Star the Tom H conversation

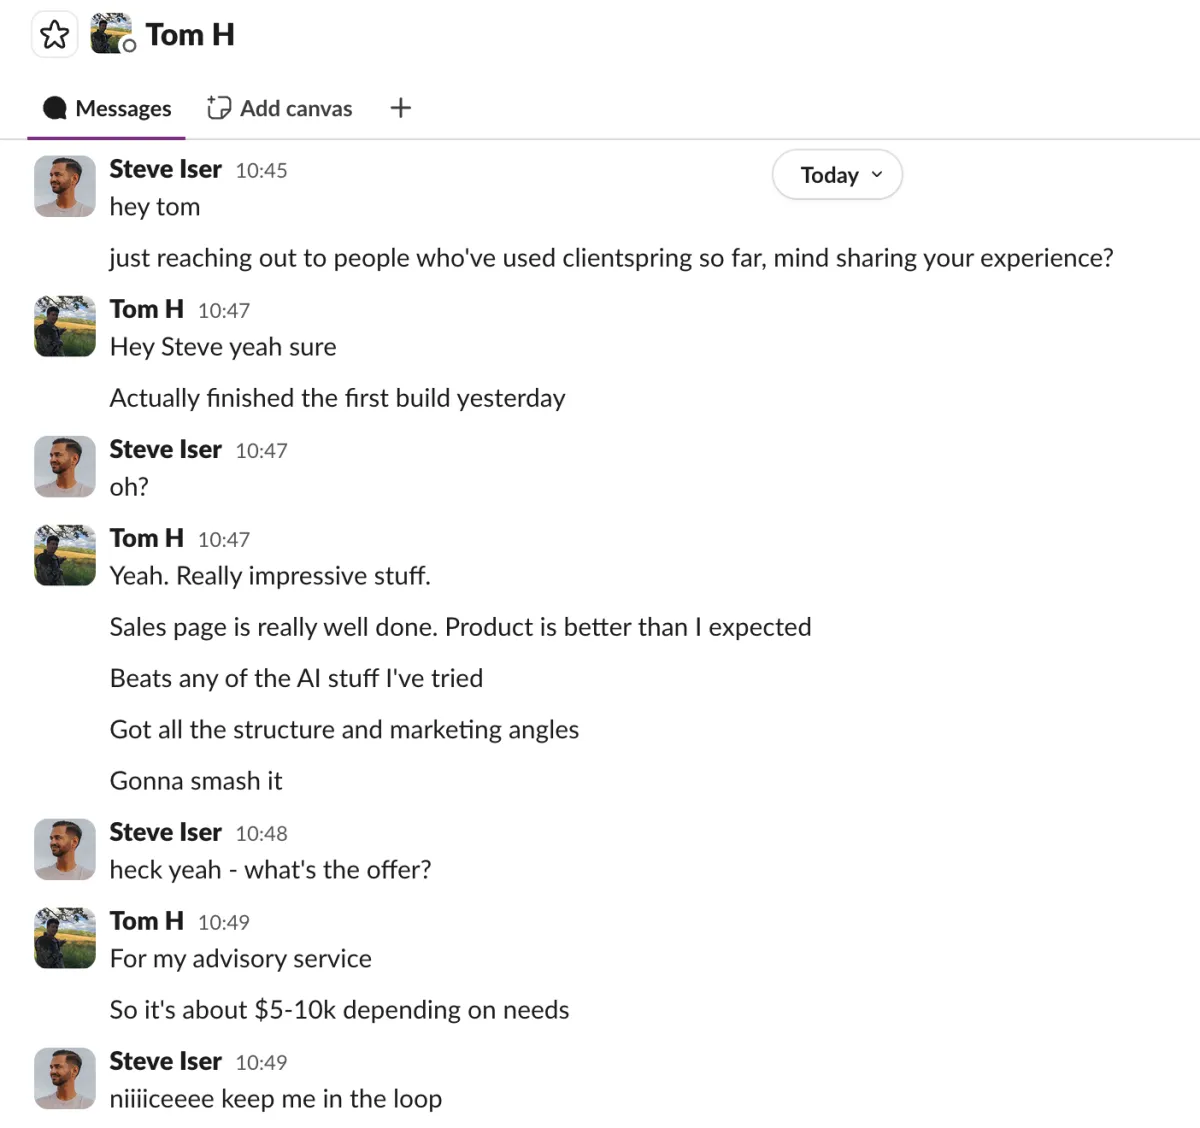point(54,36)
